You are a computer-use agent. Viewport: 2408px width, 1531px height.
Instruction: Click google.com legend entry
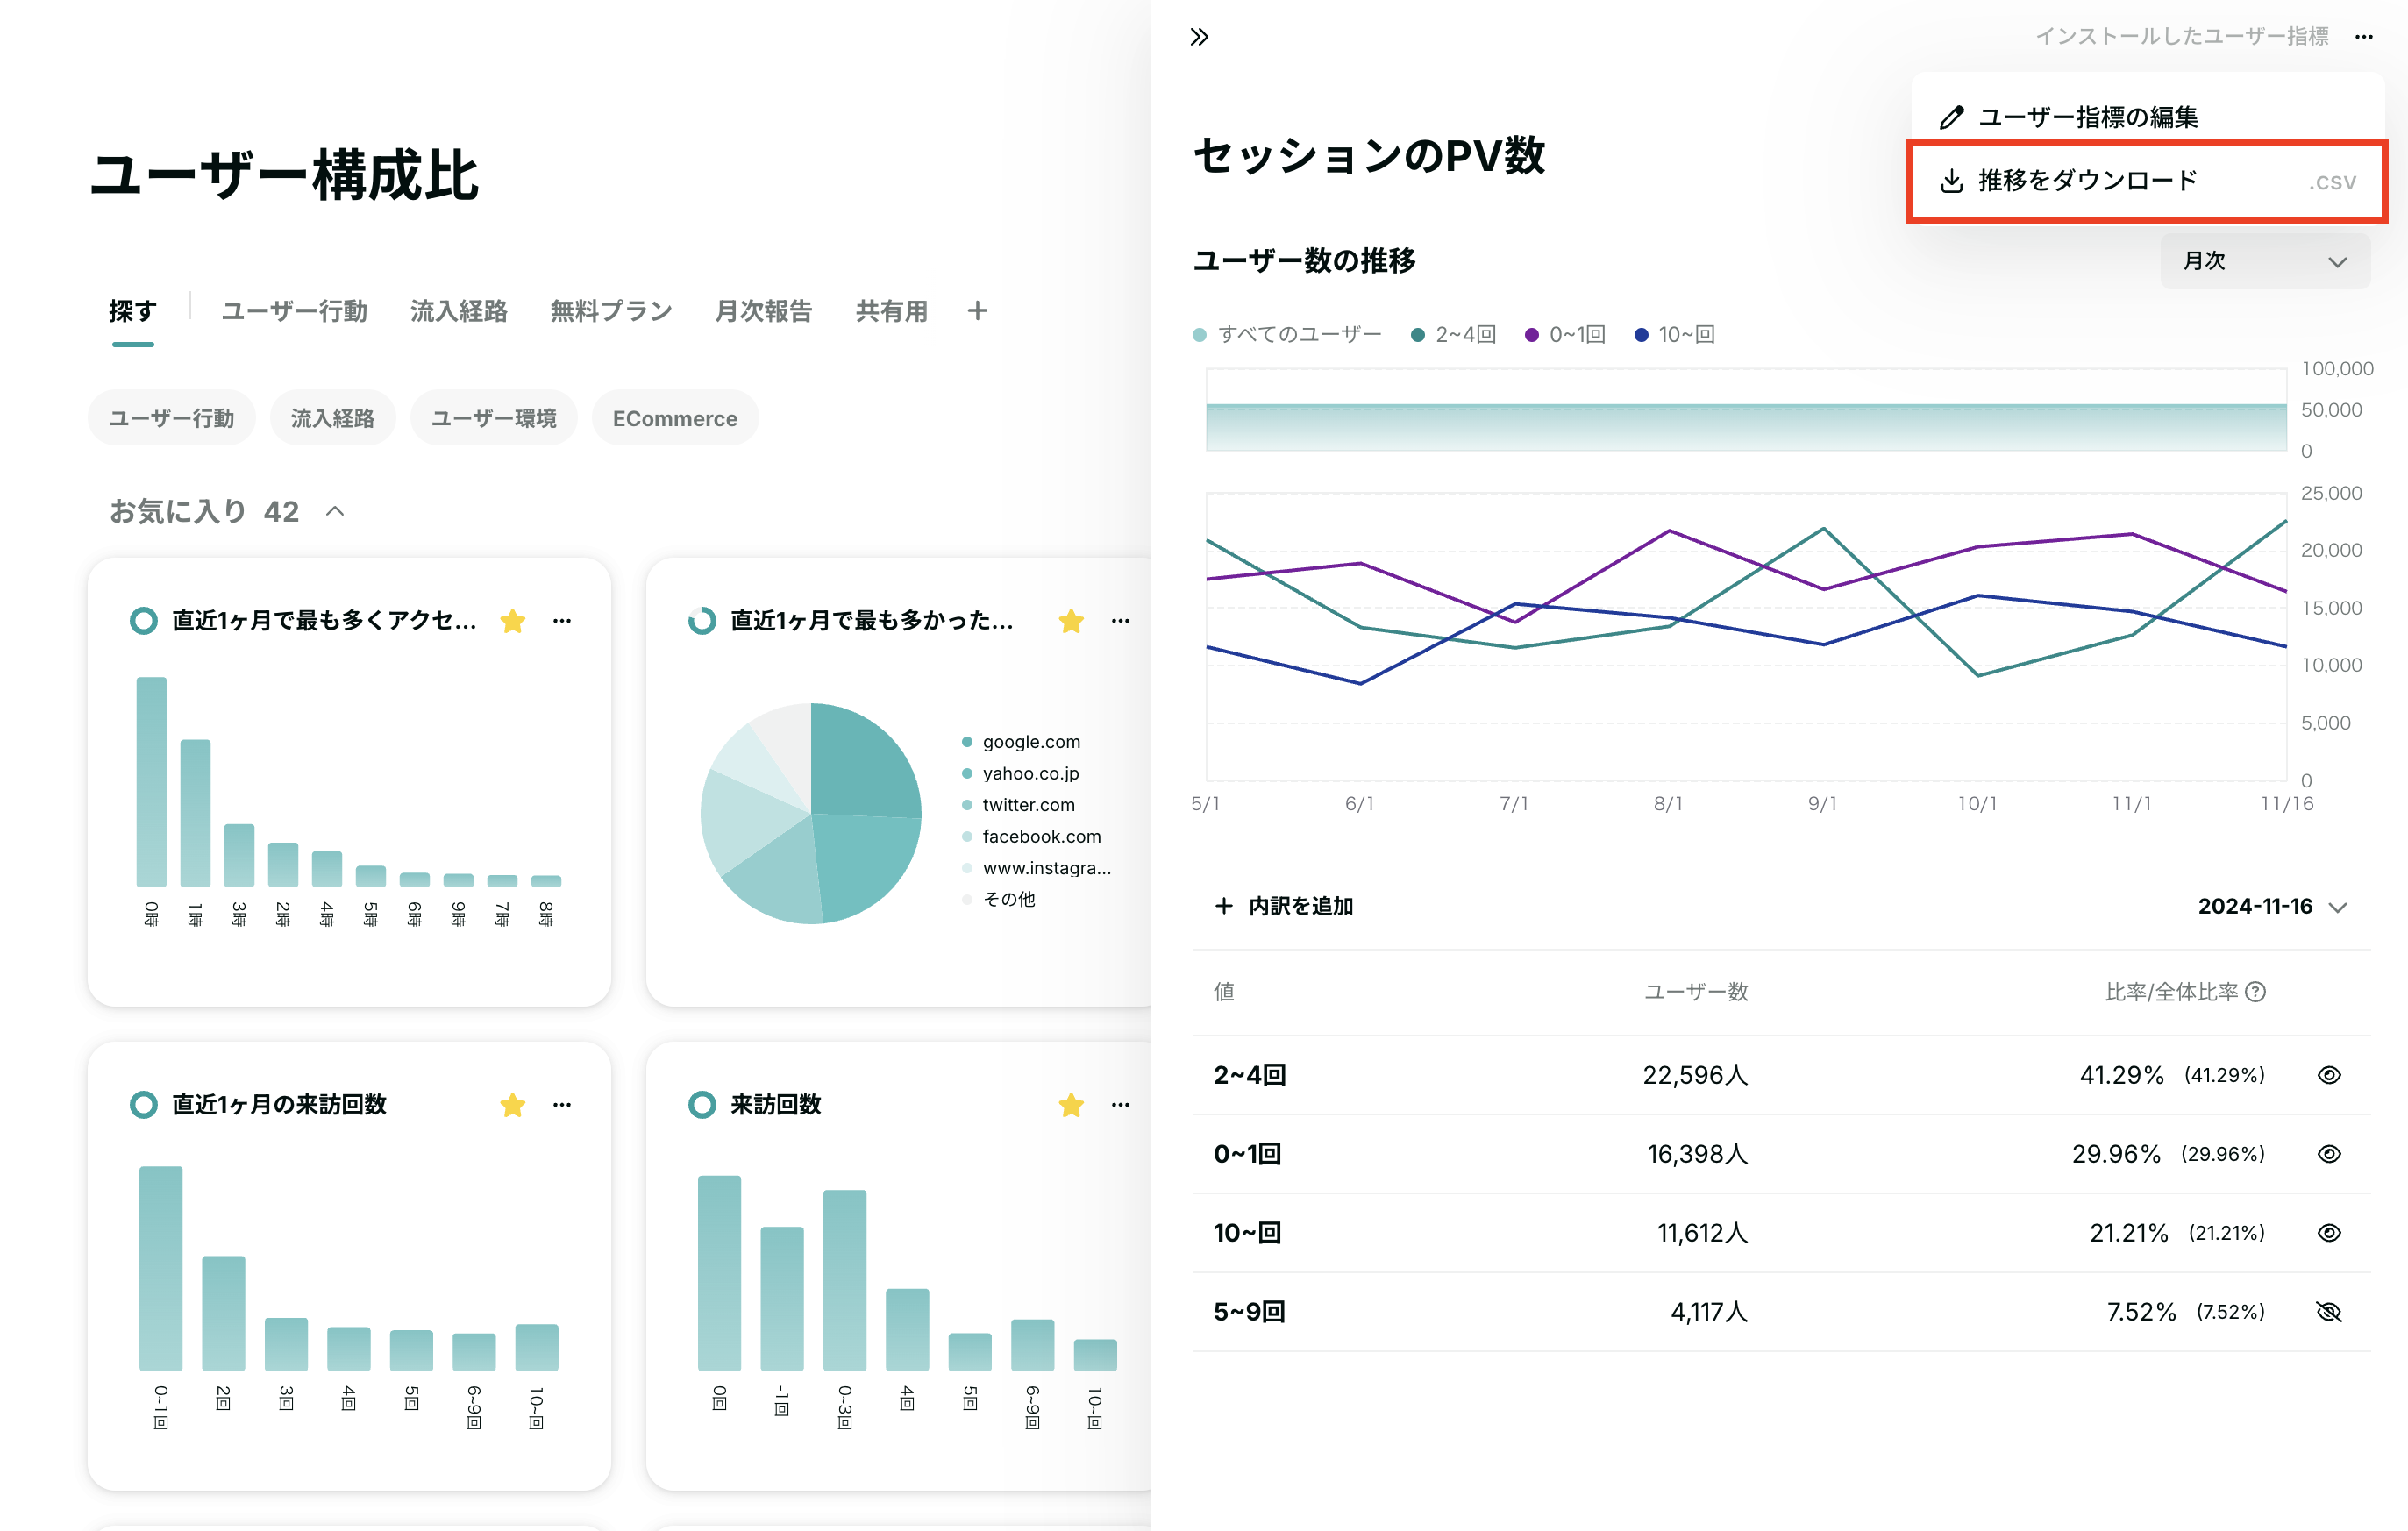pyautogui.click(x=1021, y=742)
